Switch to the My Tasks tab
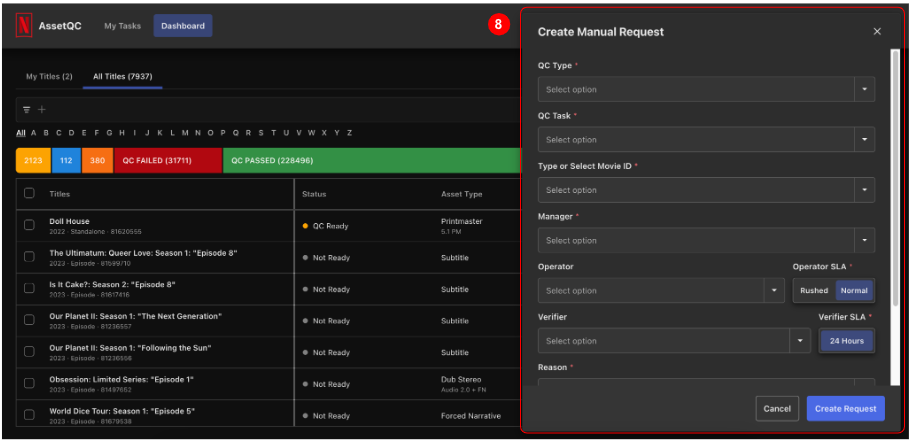 pos(122,26)
